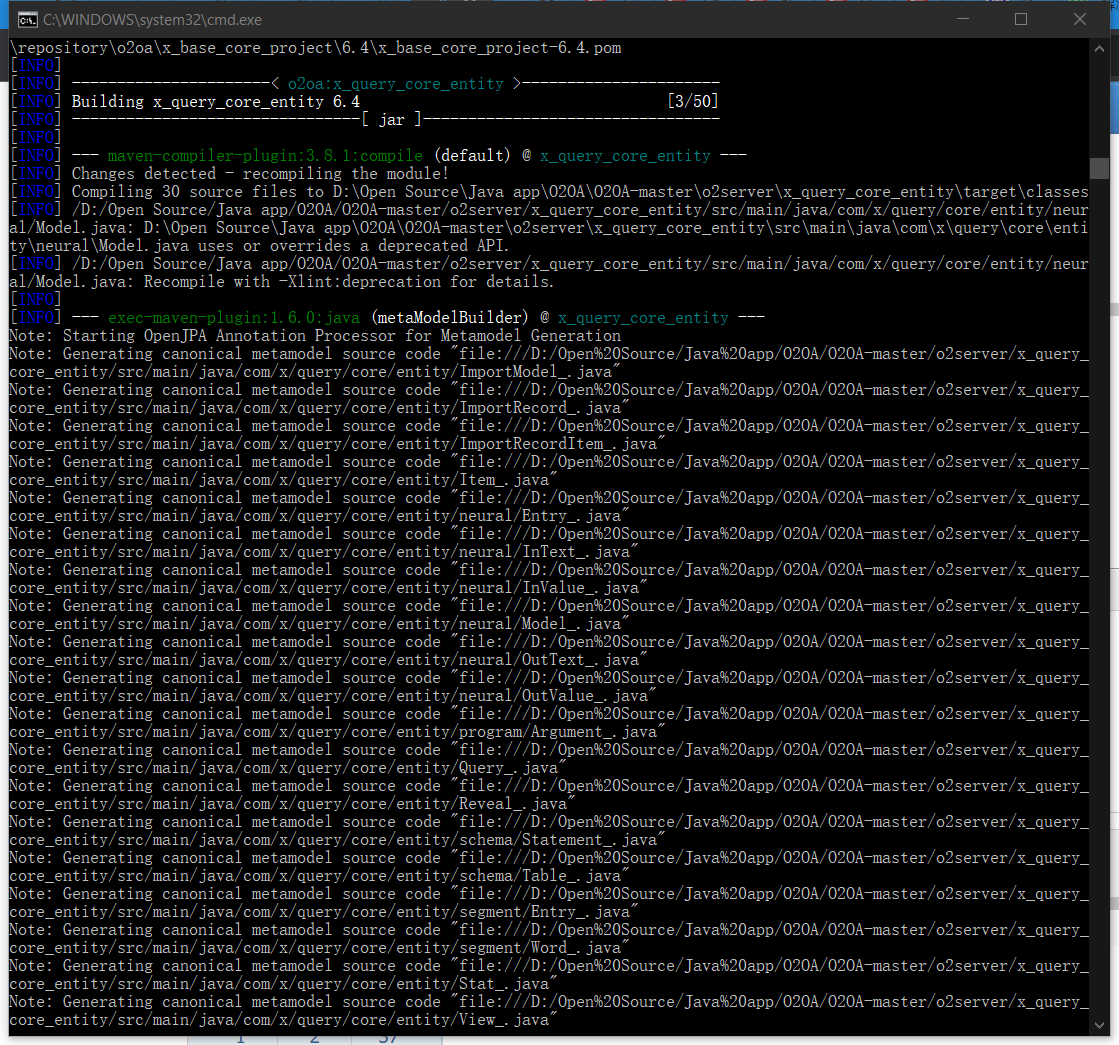Screen dimensions: 1119x1045
Task: Minimize the cmd.exe window
Action: pyautogui.click(x=963, y=19)
